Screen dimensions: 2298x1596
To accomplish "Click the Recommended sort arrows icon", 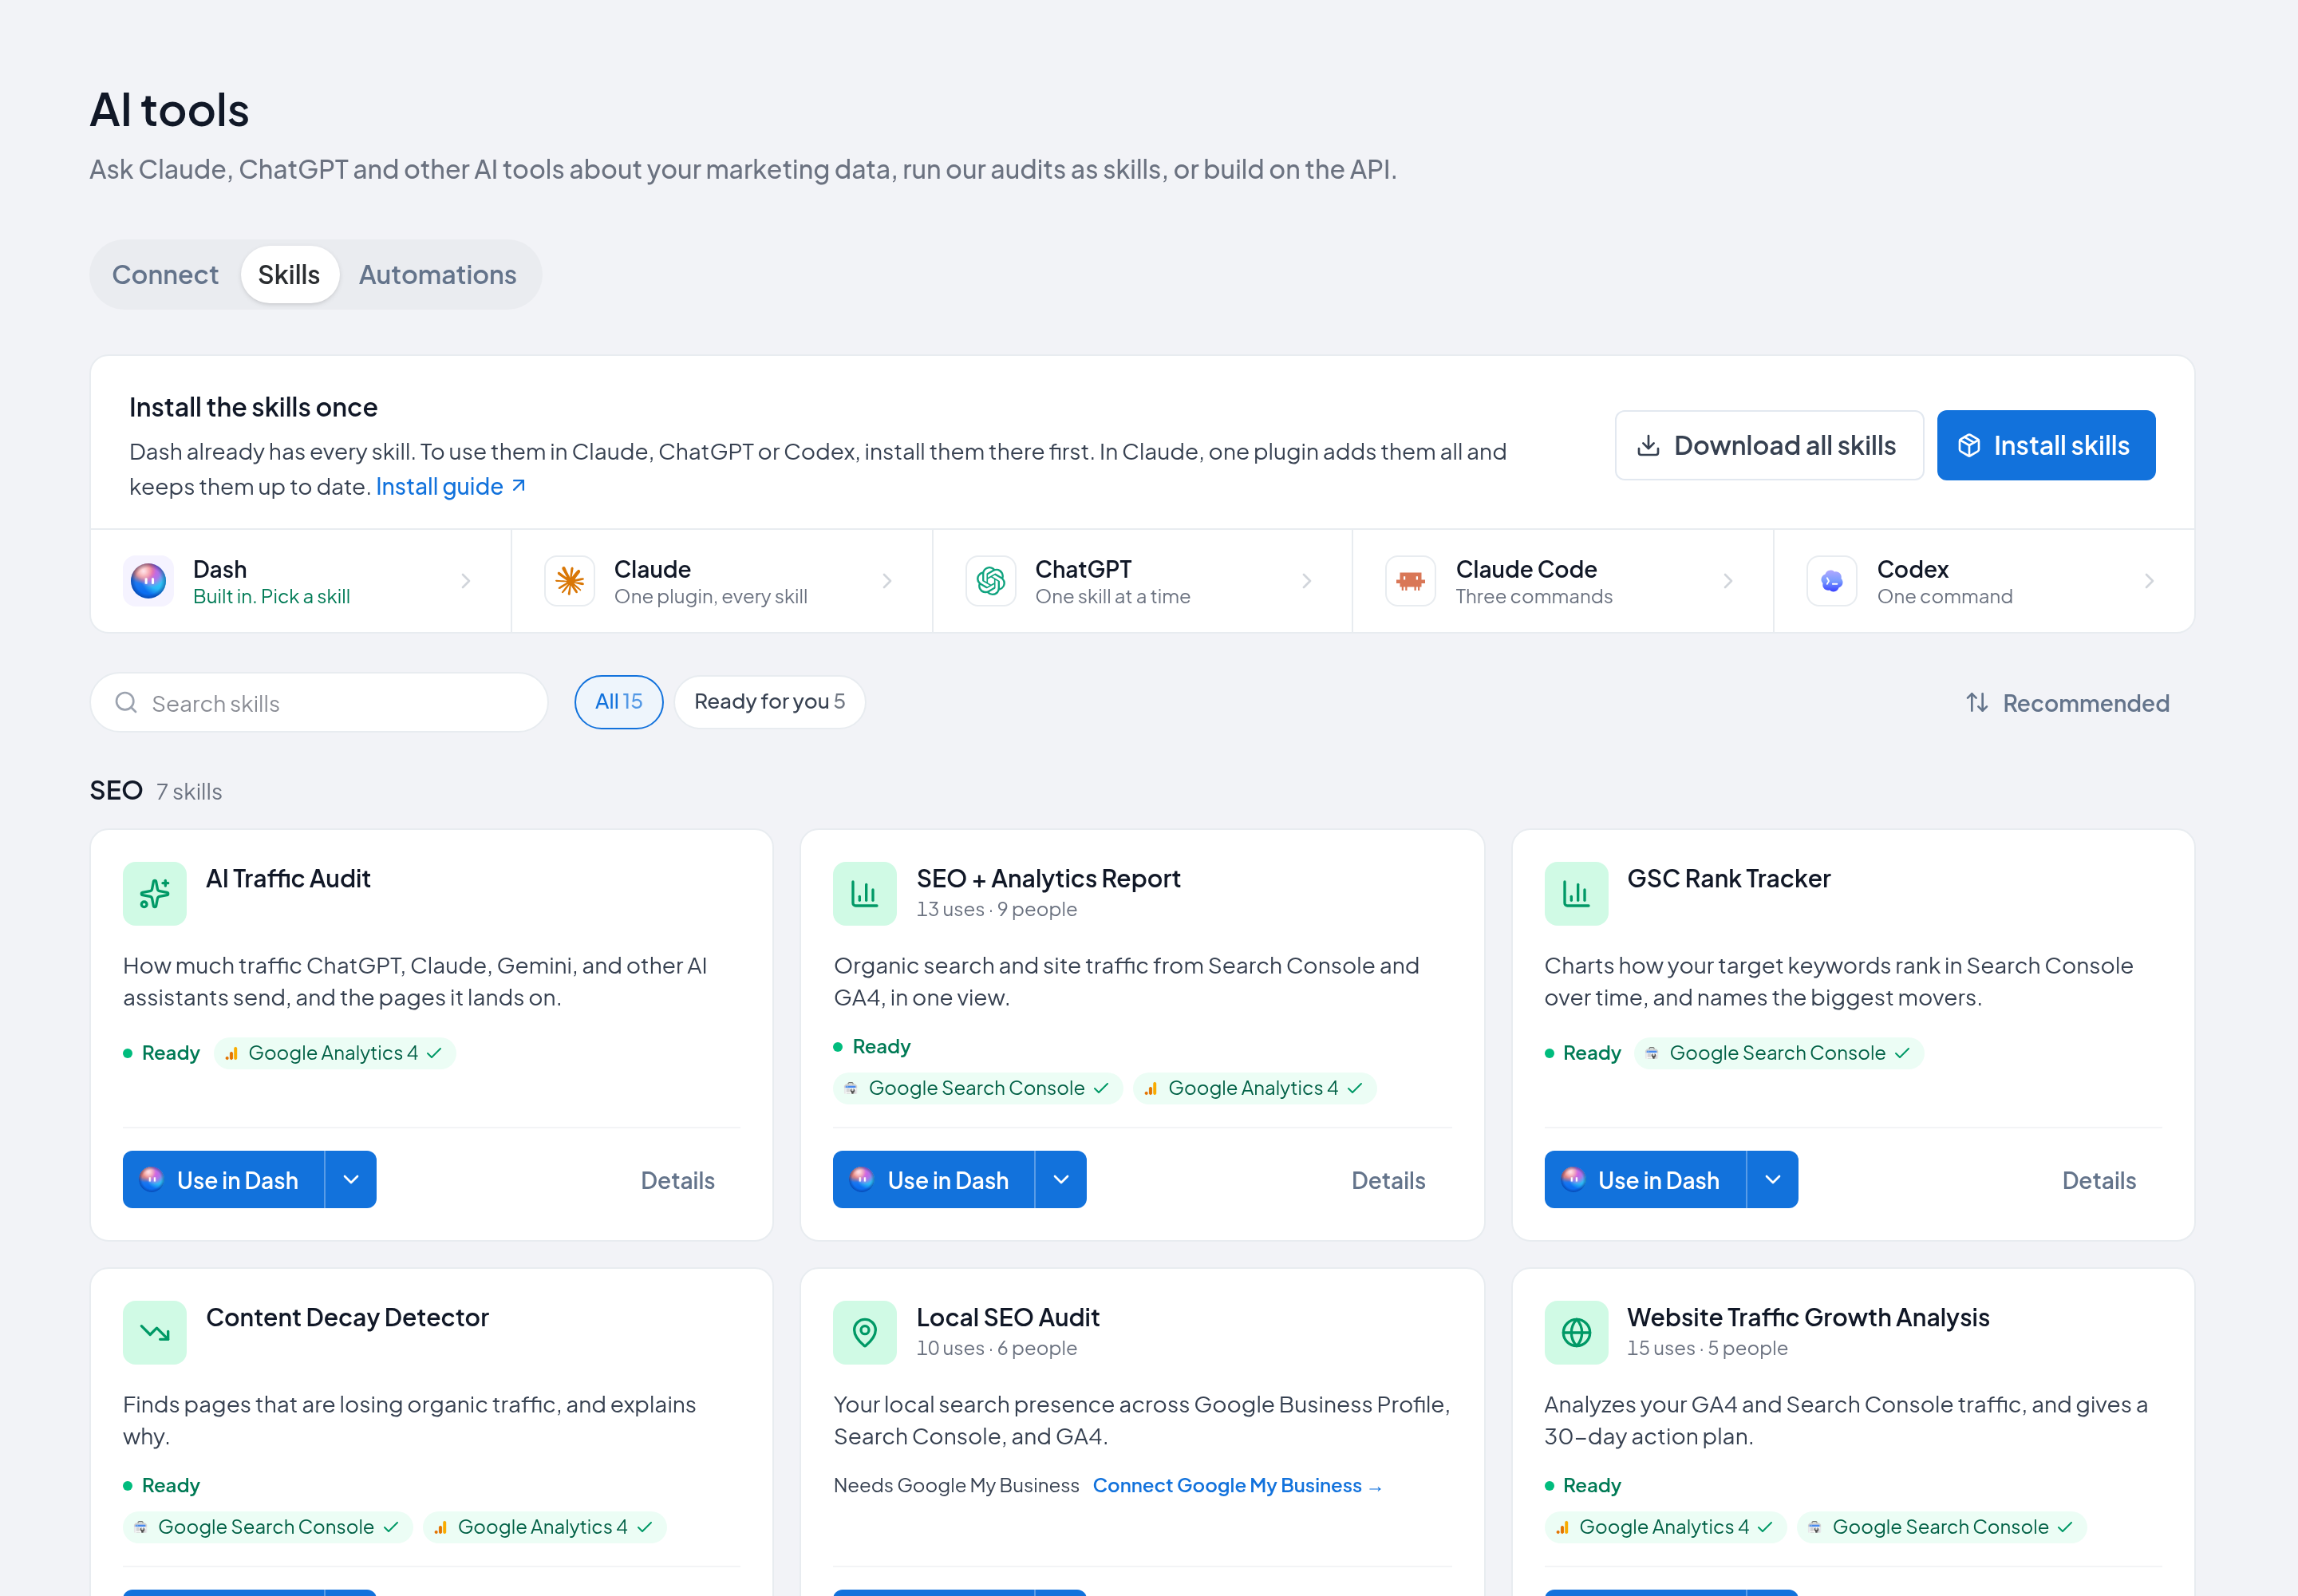I will [x=1977, y=703].
